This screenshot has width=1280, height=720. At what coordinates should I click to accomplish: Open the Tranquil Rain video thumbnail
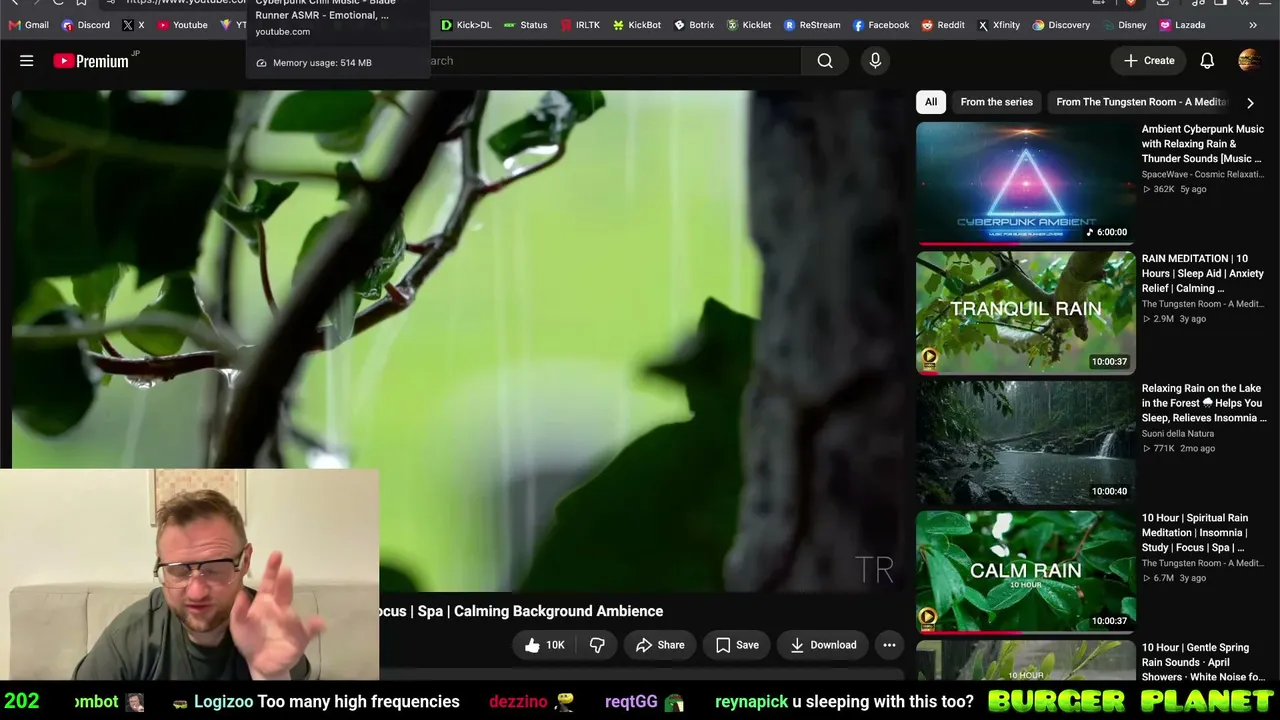[x=1026, y=313]
